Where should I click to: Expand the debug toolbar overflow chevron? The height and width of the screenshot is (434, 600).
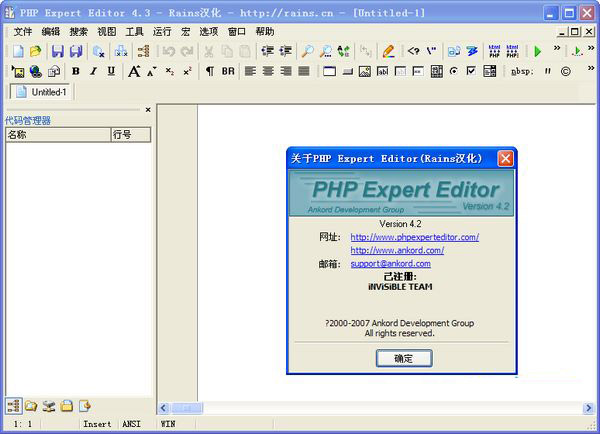pos(591,48)
